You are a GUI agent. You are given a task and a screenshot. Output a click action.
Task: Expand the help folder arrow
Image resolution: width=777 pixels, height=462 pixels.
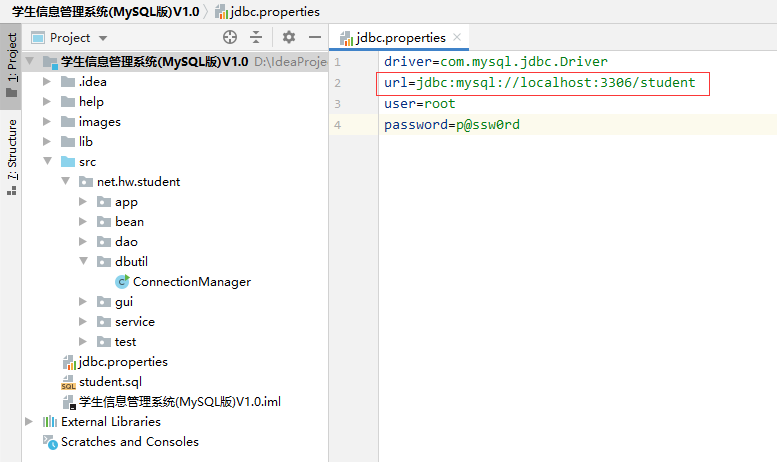pyautogui.click(x=47, y=102)
